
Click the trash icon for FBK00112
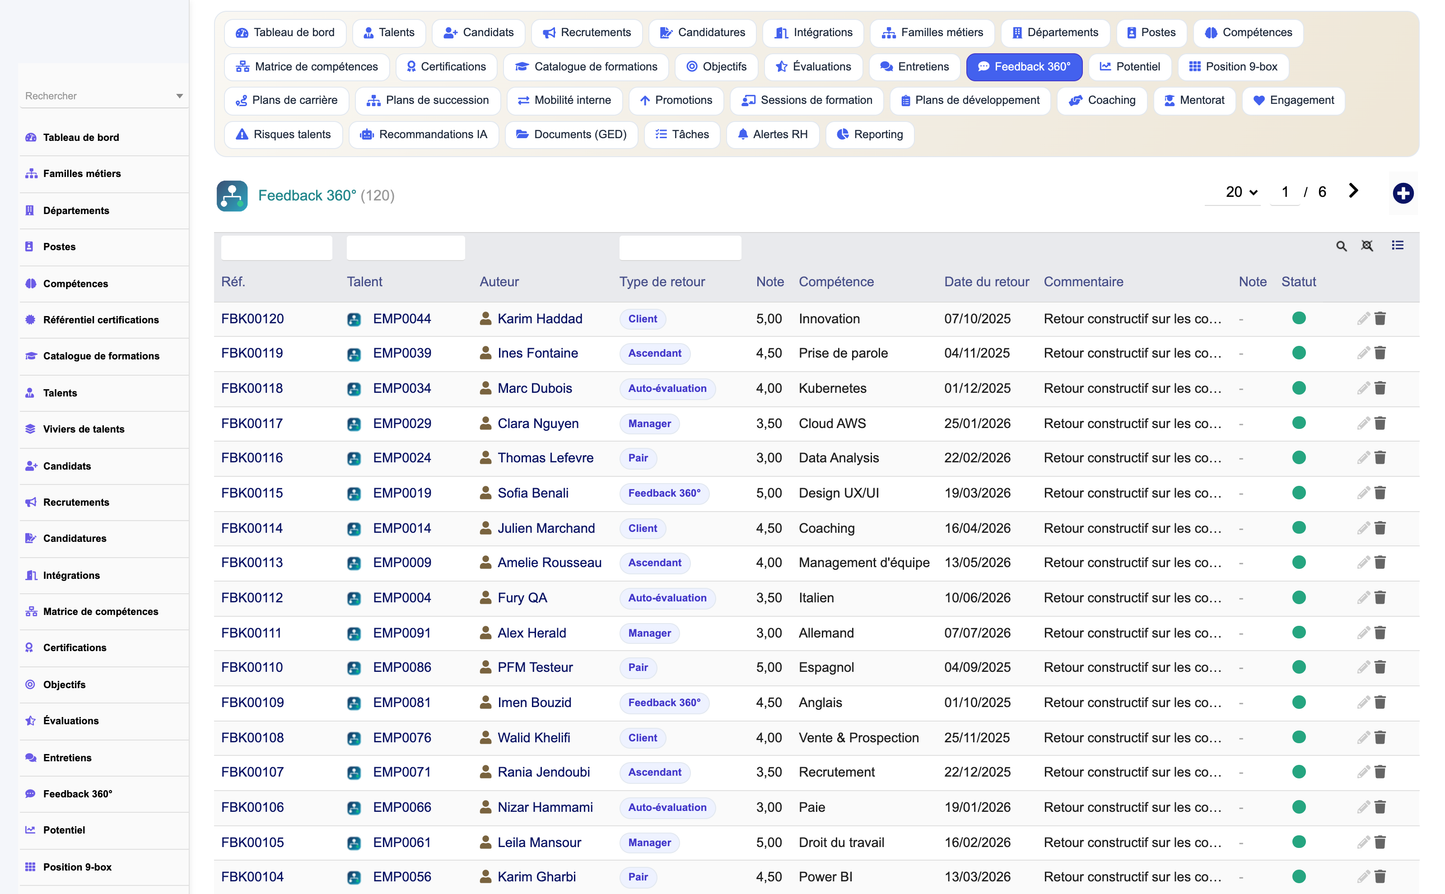(x=1380, y=598)
